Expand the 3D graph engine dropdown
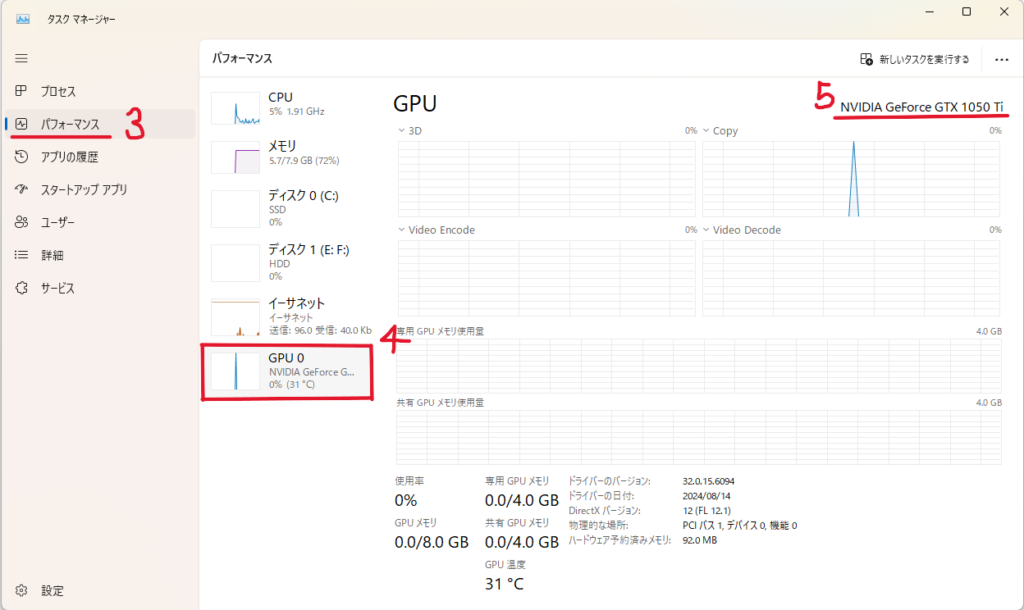The width and height of the screenshot is (1024, 610). coord(403,131)
